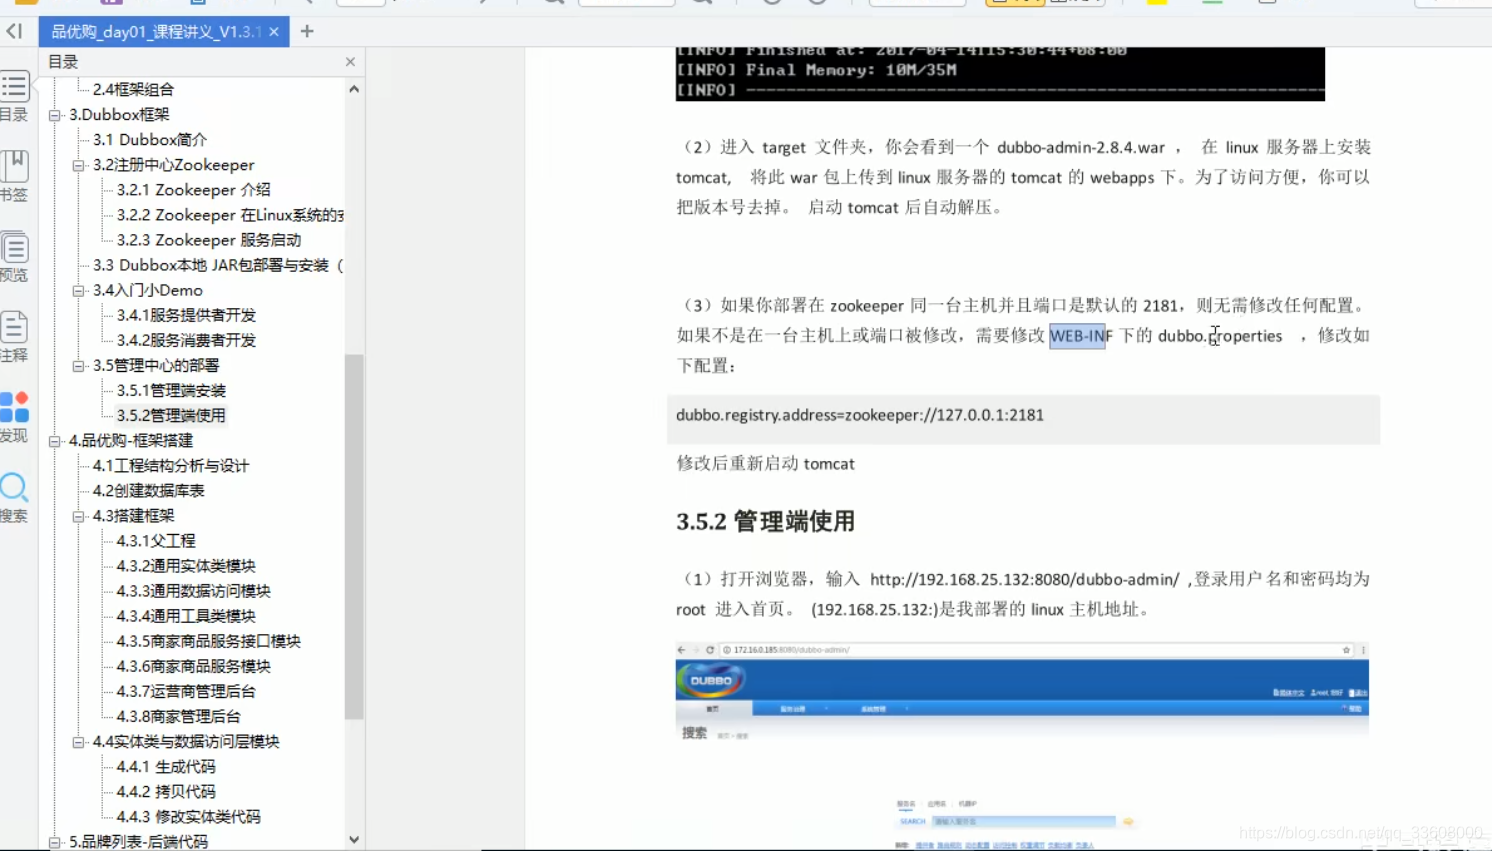This screenshot has width=1492, height=851.
Task: Go to entry 4.3.5商家商品服务接口模块
Action: click(208, 641)
